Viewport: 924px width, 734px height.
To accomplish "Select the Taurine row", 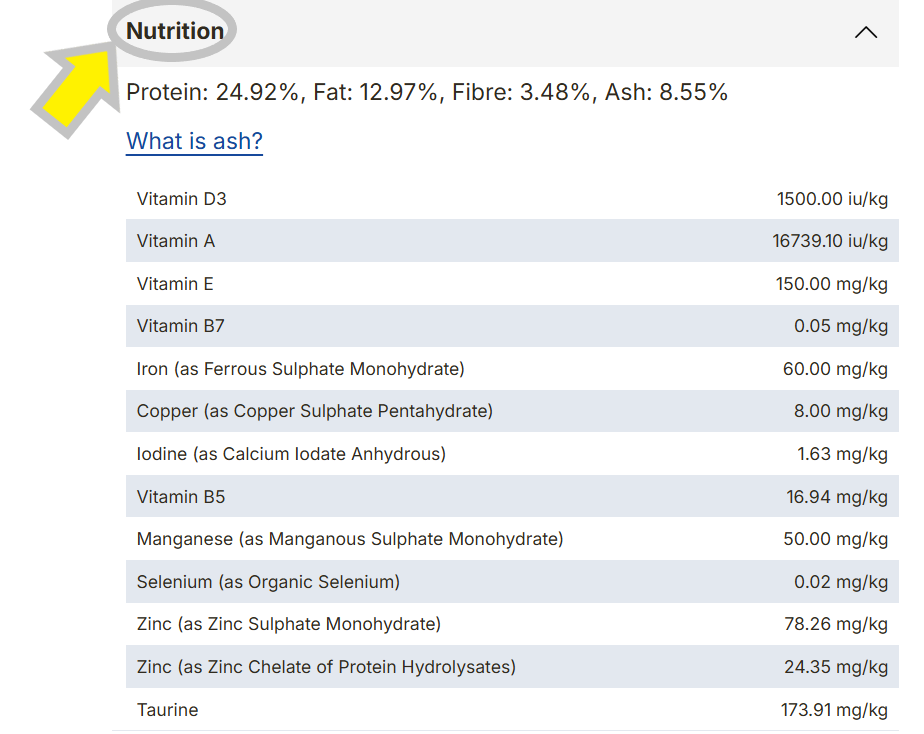I will point(512,709).
